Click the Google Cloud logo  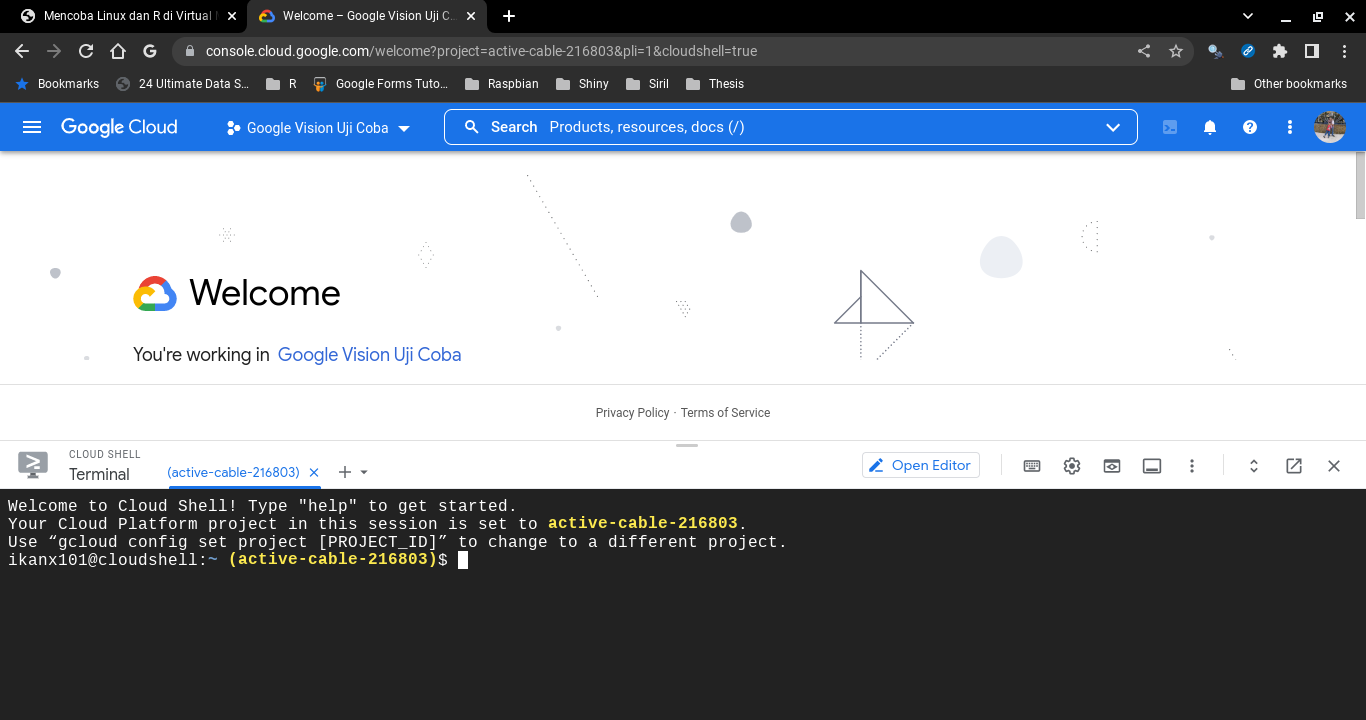pos(119,127)
